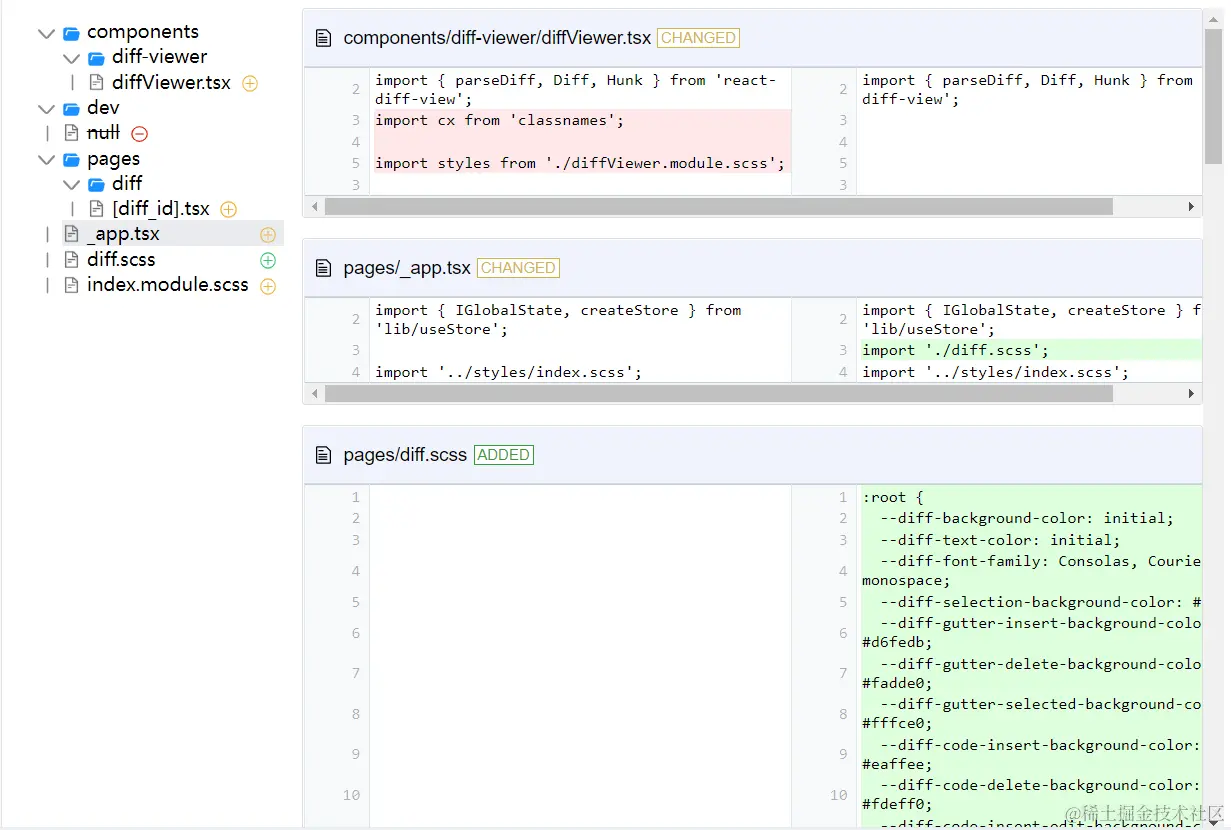
Task: Select diff.scss in the file tree
Action: pos(121,260)
